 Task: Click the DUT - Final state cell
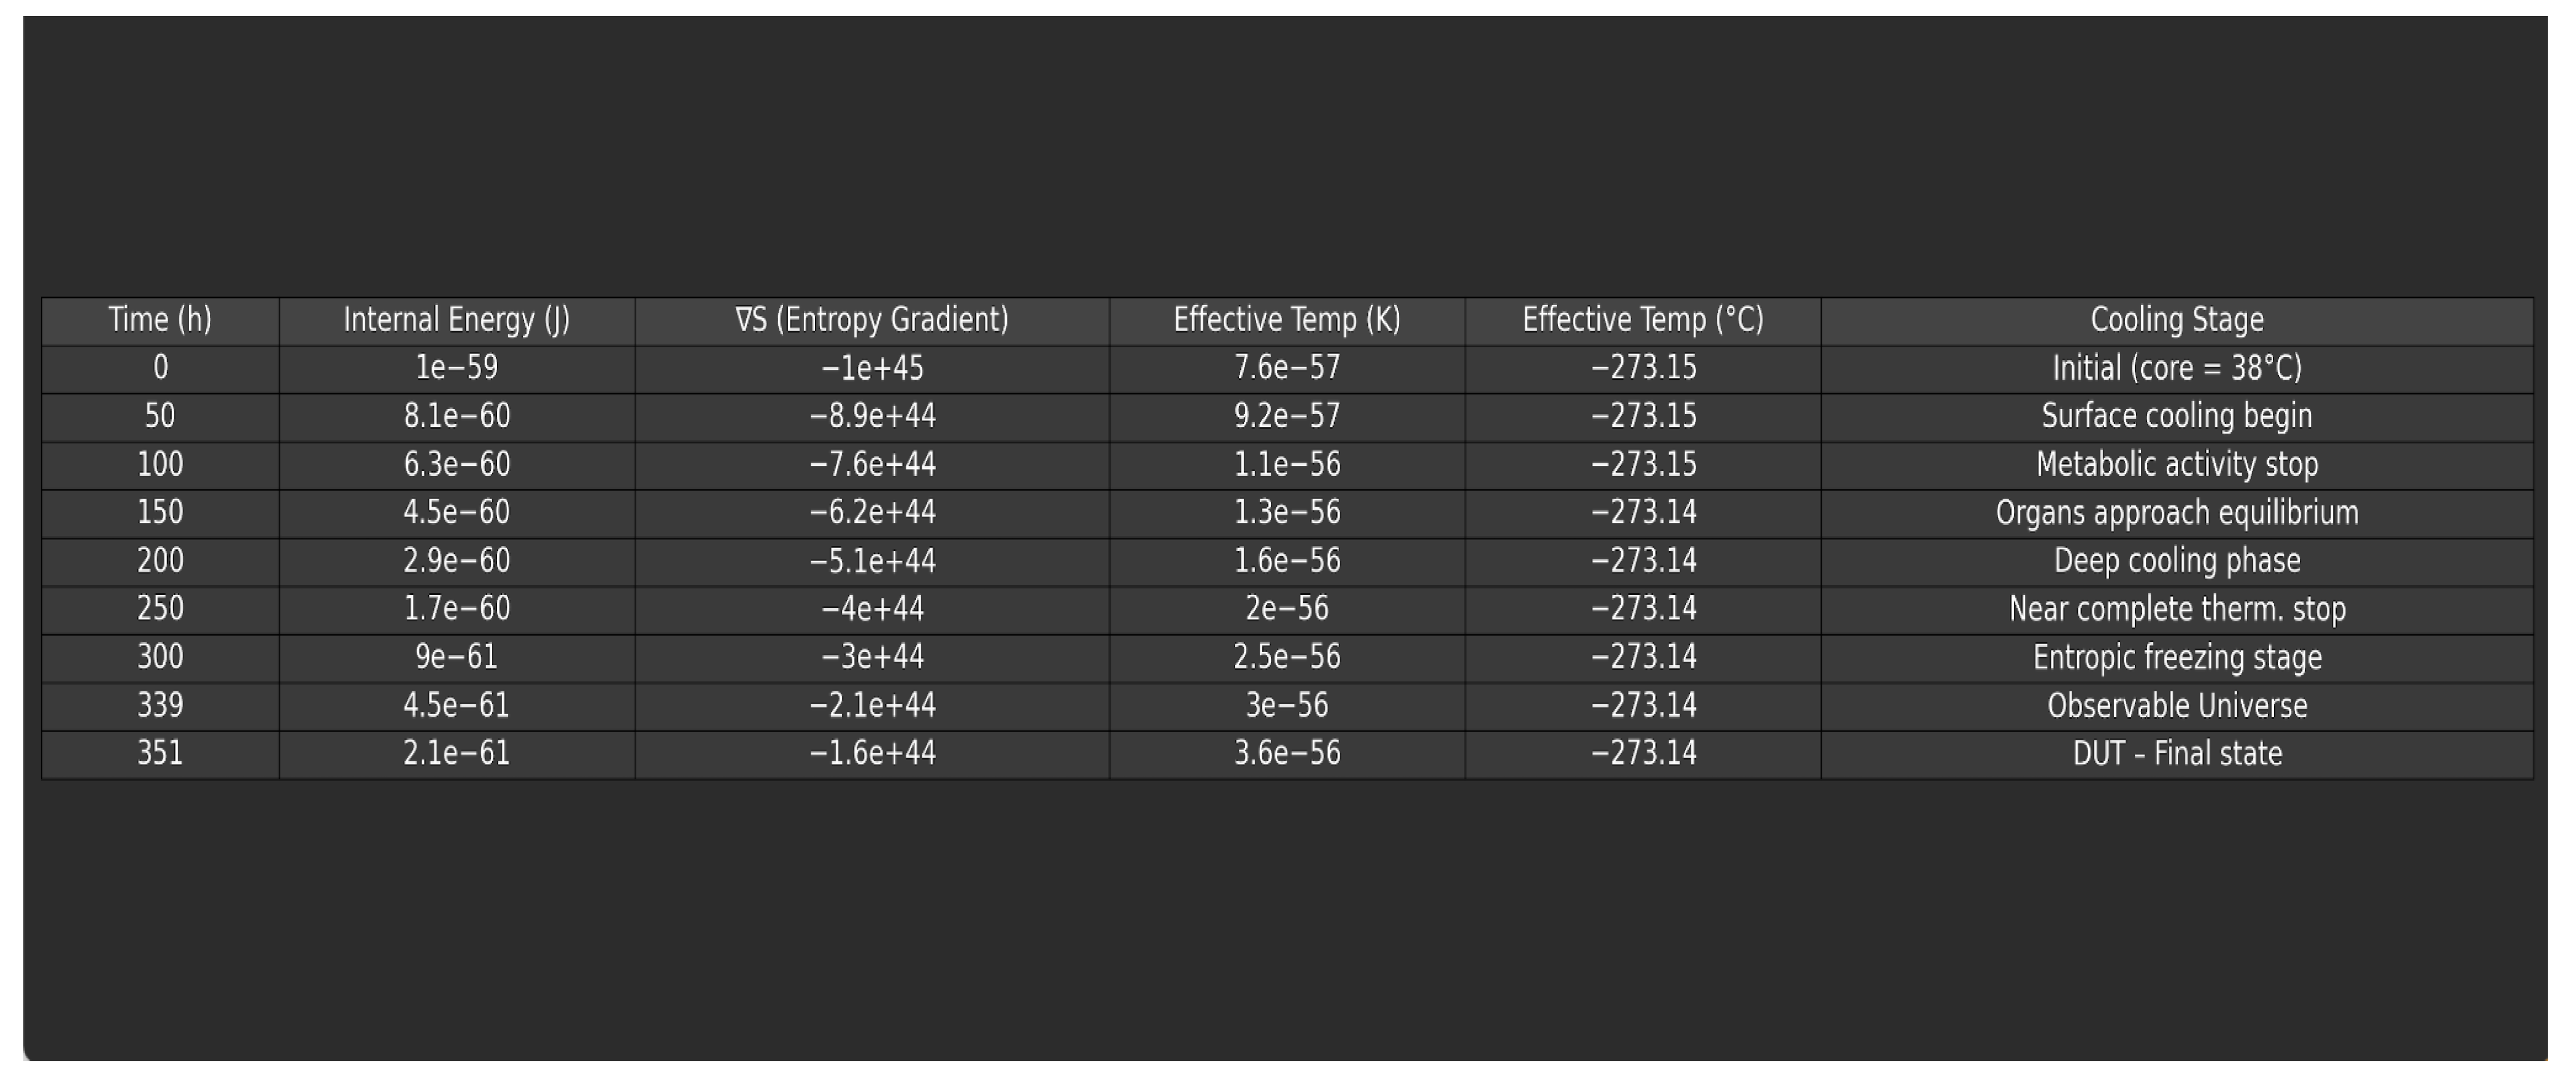(2177, 753)
